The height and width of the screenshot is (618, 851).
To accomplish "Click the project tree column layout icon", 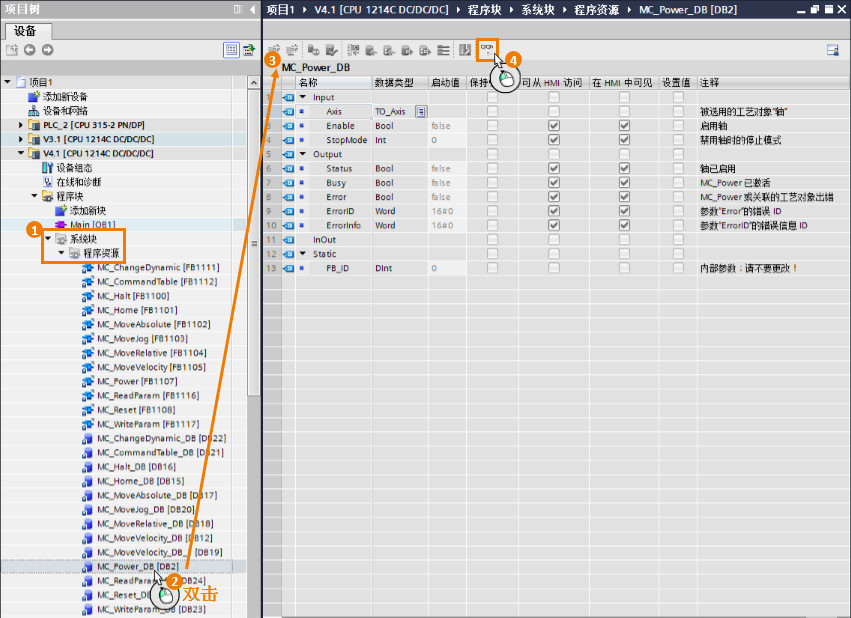I will (x=238, y=9).
